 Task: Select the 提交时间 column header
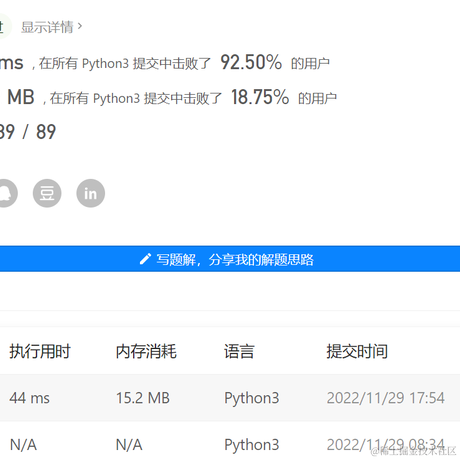pos(357,351)
